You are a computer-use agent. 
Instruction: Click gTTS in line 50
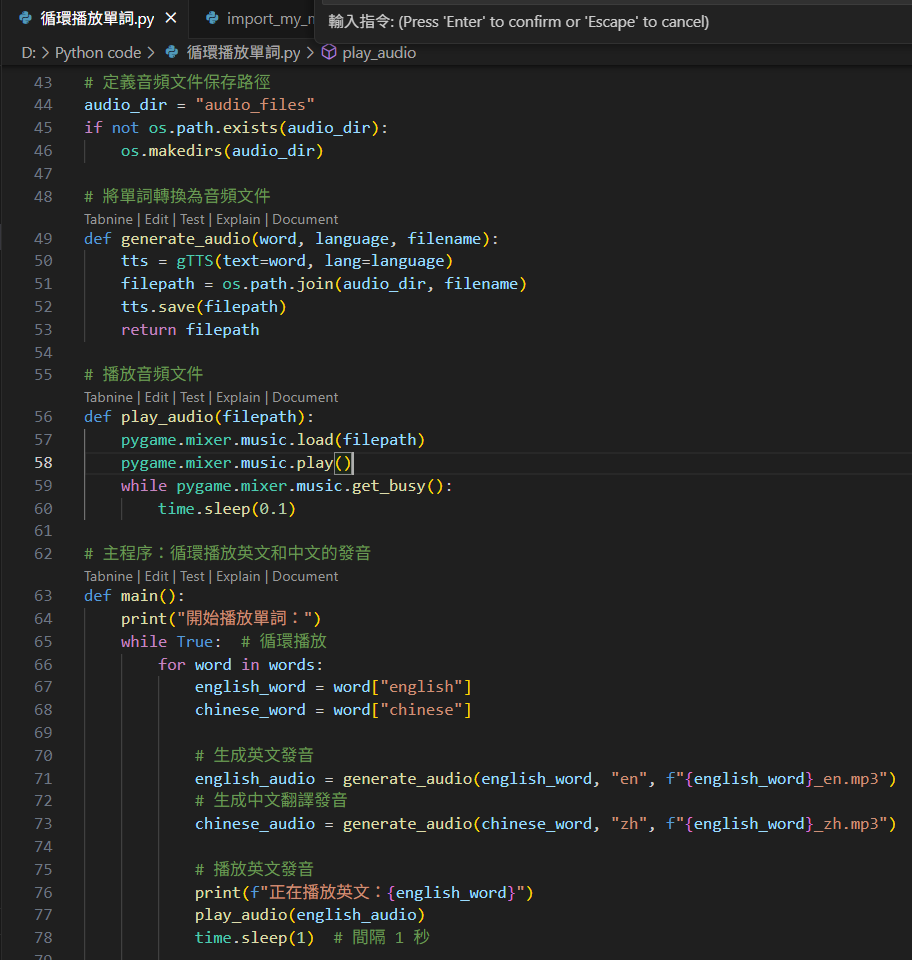point(195,261)
